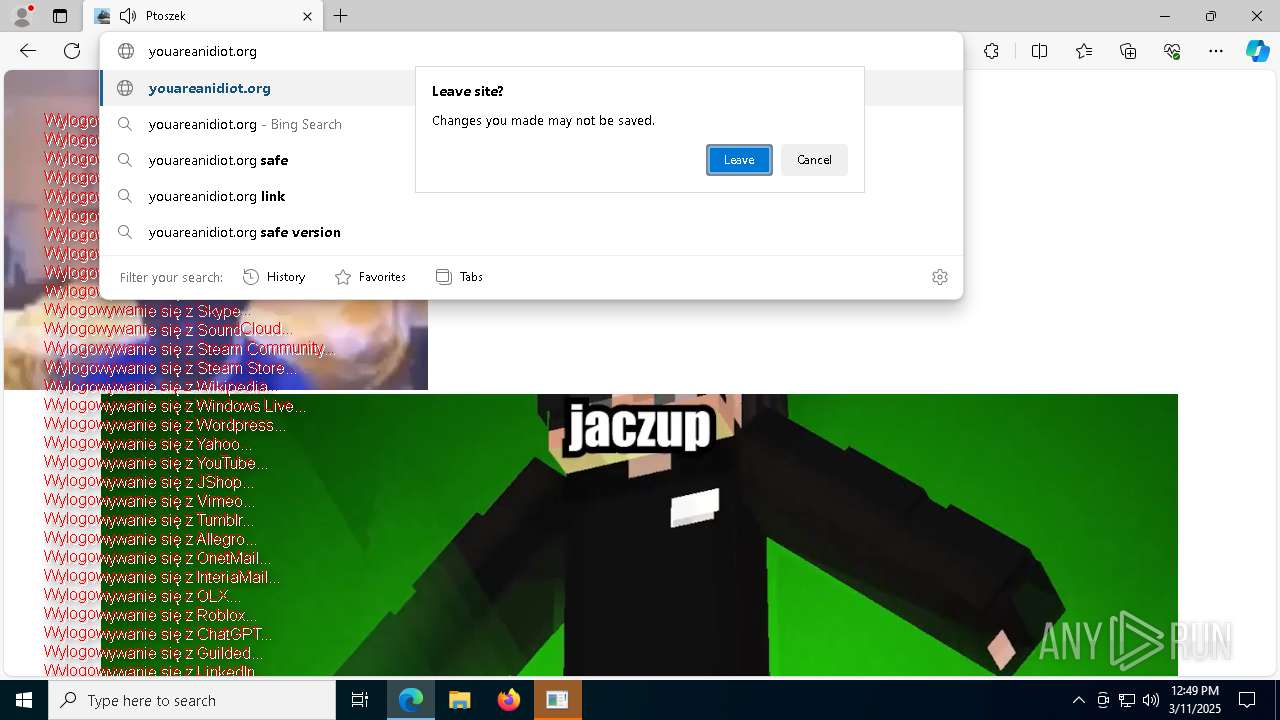Open the network status tray icon

pyautogui.click(x=1127, y=700)
